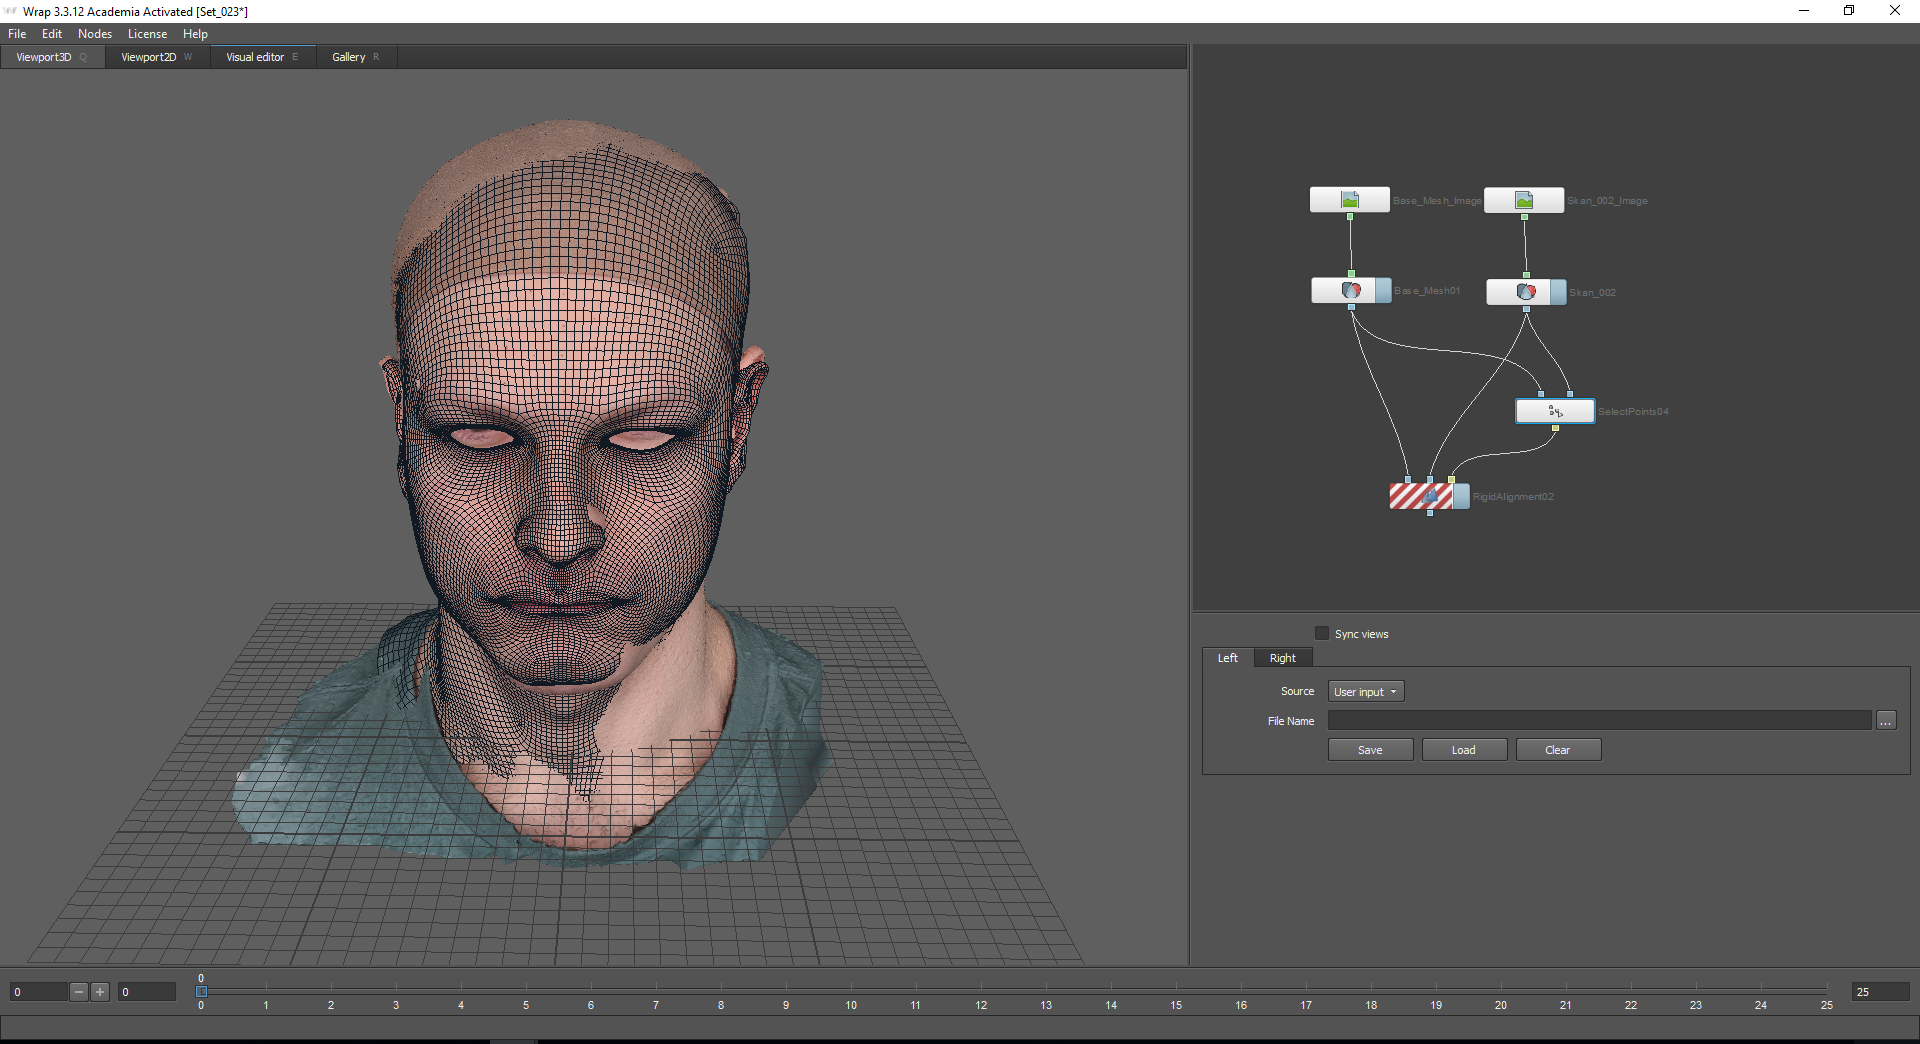
Task: Click the timeline frame slider handle
Action: (201, 992)
